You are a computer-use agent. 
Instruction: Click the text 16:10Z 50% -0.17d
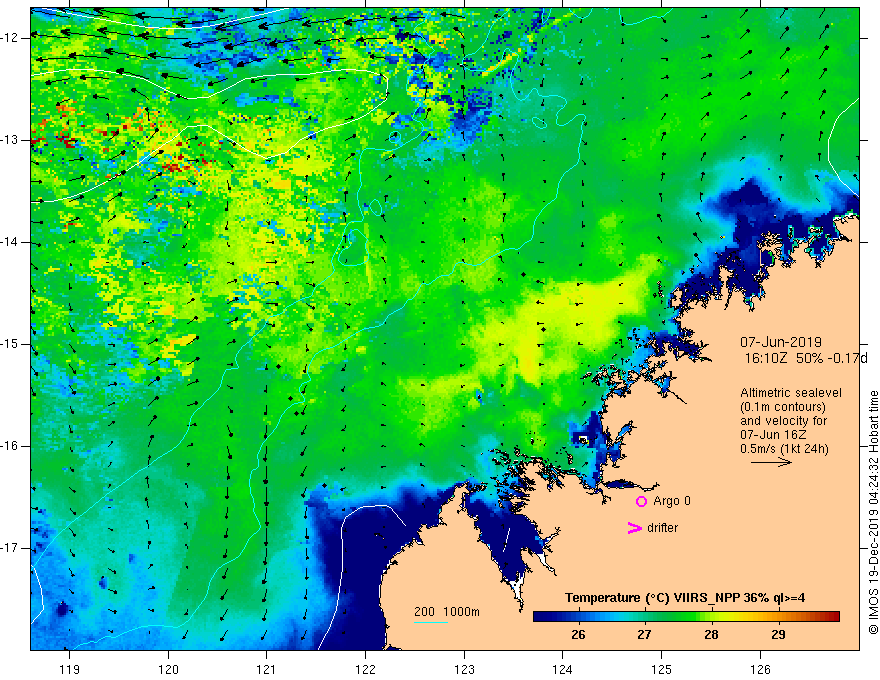click(x=806, y=359)
